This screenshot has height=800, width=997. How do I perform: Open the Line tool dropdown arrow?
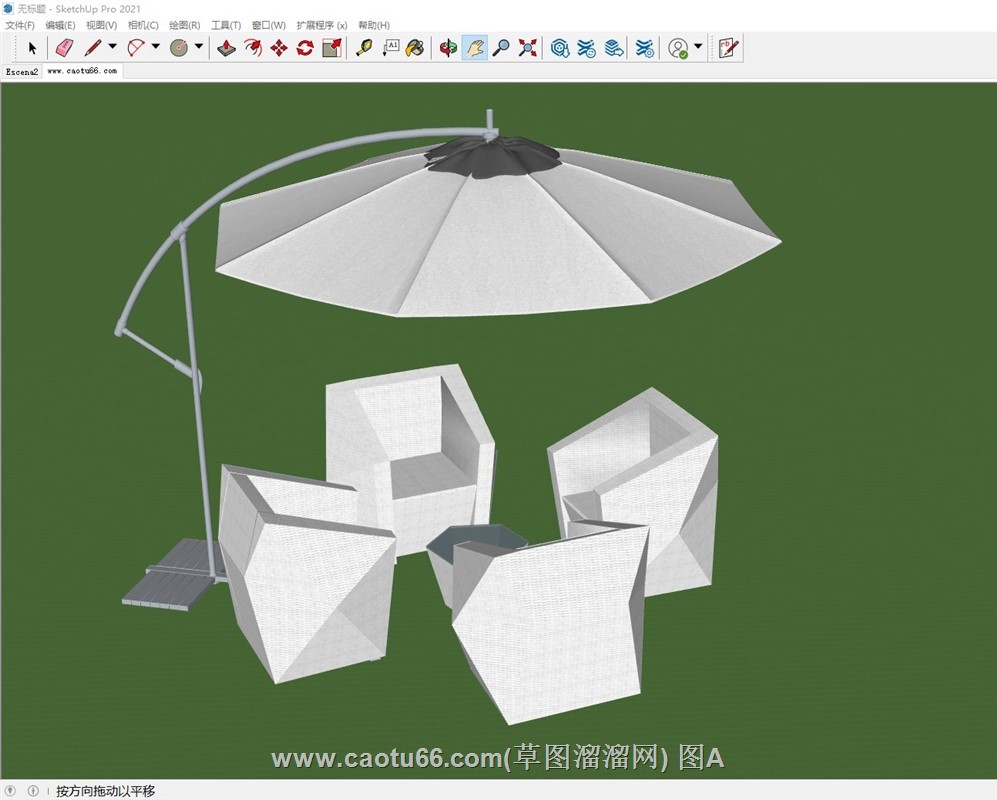coord(113,46)
